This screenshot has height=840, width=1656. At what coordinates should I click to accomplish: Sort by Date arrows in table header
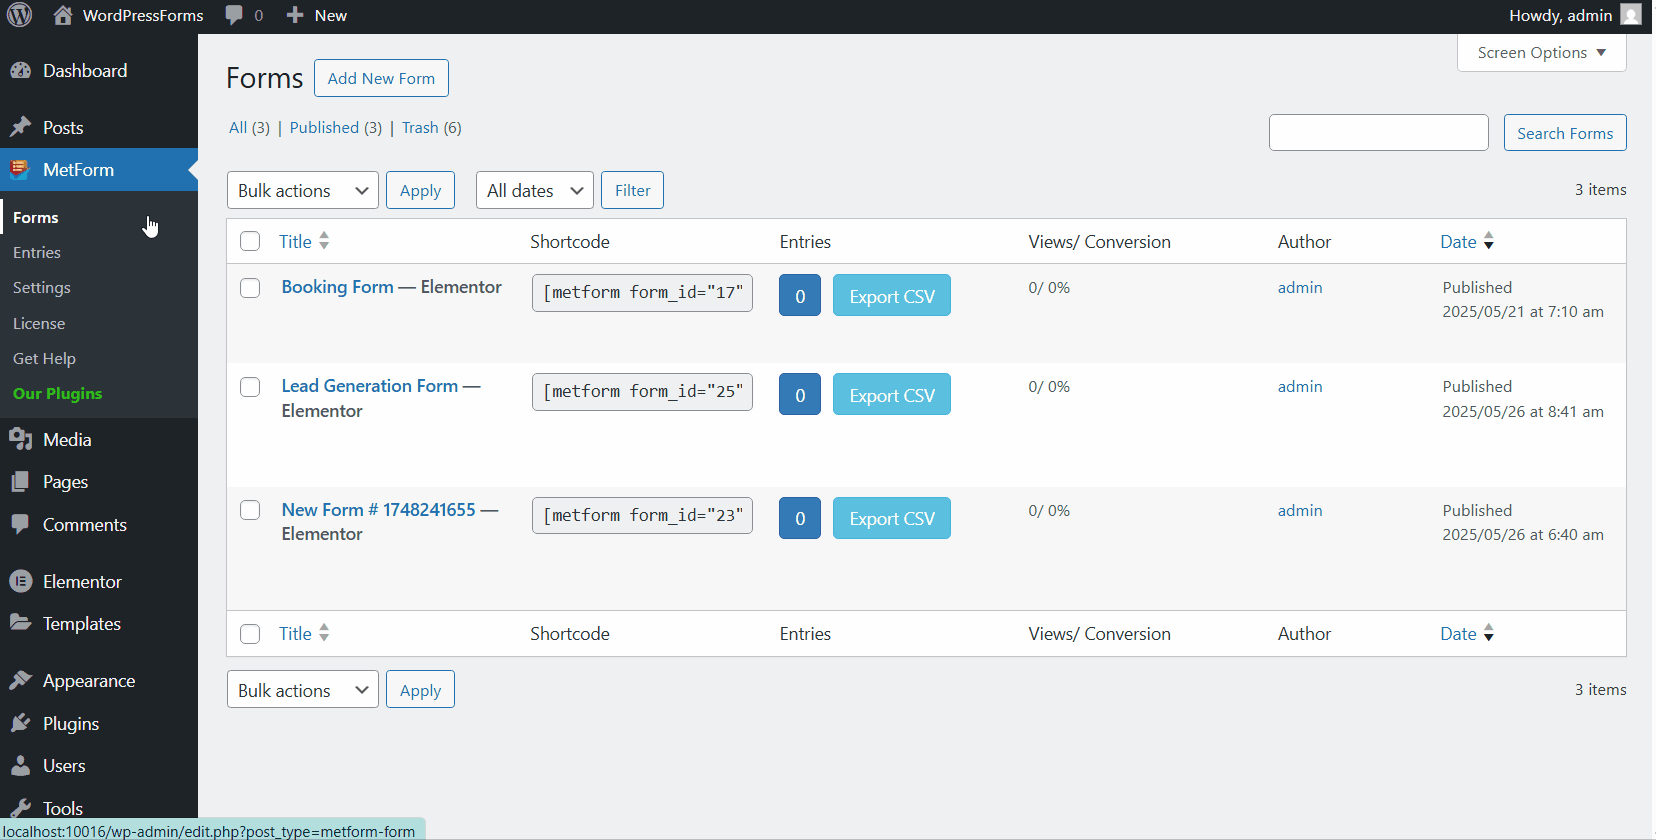(x=1489, y=241)
